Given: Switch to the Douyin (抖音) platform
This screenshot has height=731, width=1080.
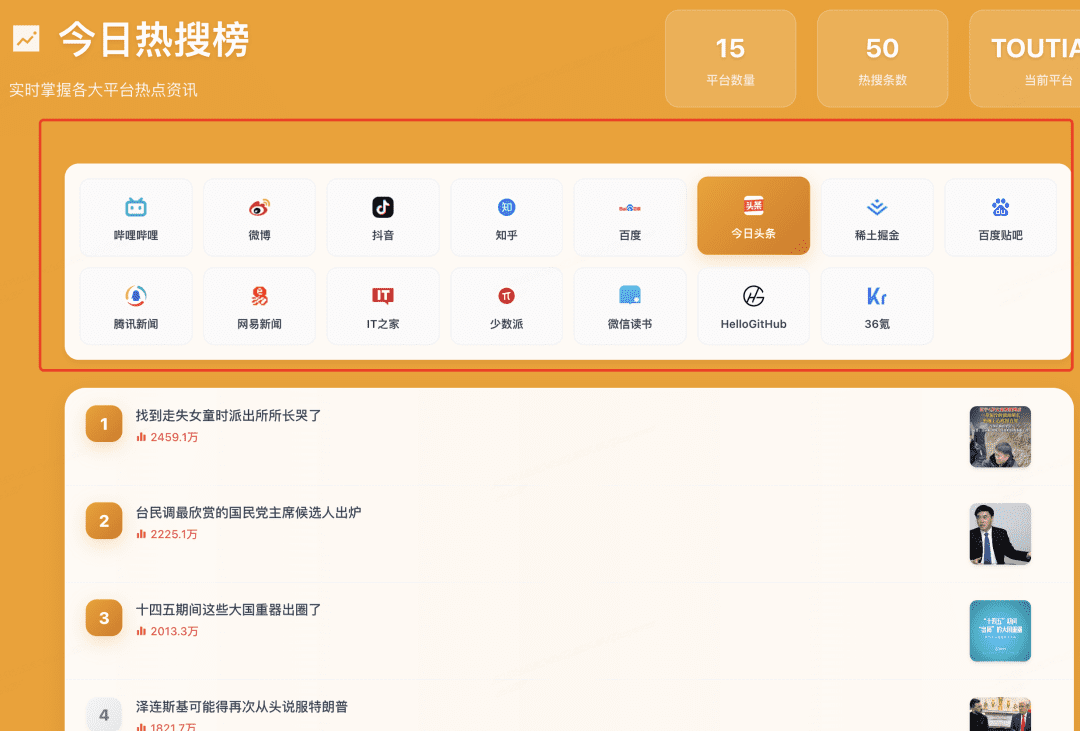Looking at the screenshot, I should pos(383,208).
